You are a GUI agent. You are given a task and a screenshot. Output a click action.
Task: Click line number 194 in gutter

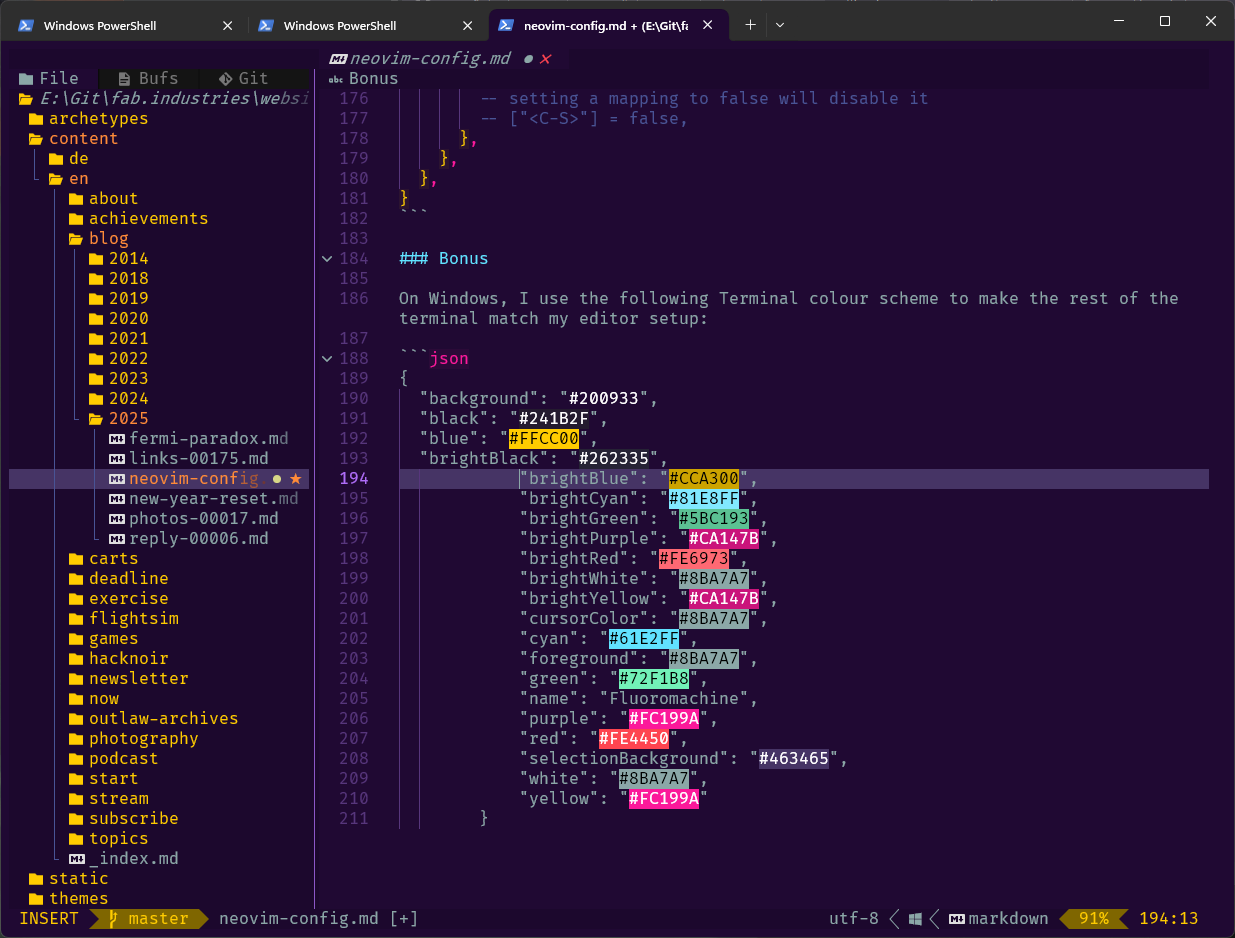(x=353, y=478)
